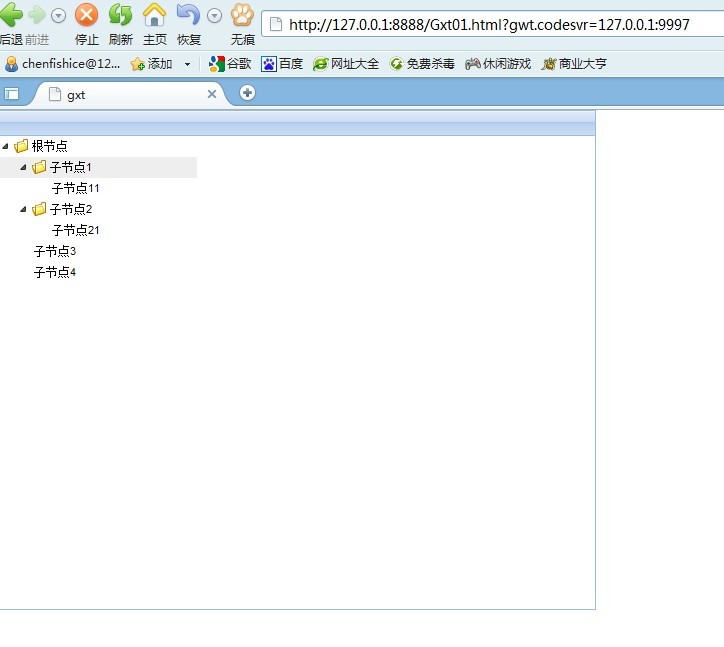
Task: Open the 免费杀毒 bookmark
Action: point(422,64)
